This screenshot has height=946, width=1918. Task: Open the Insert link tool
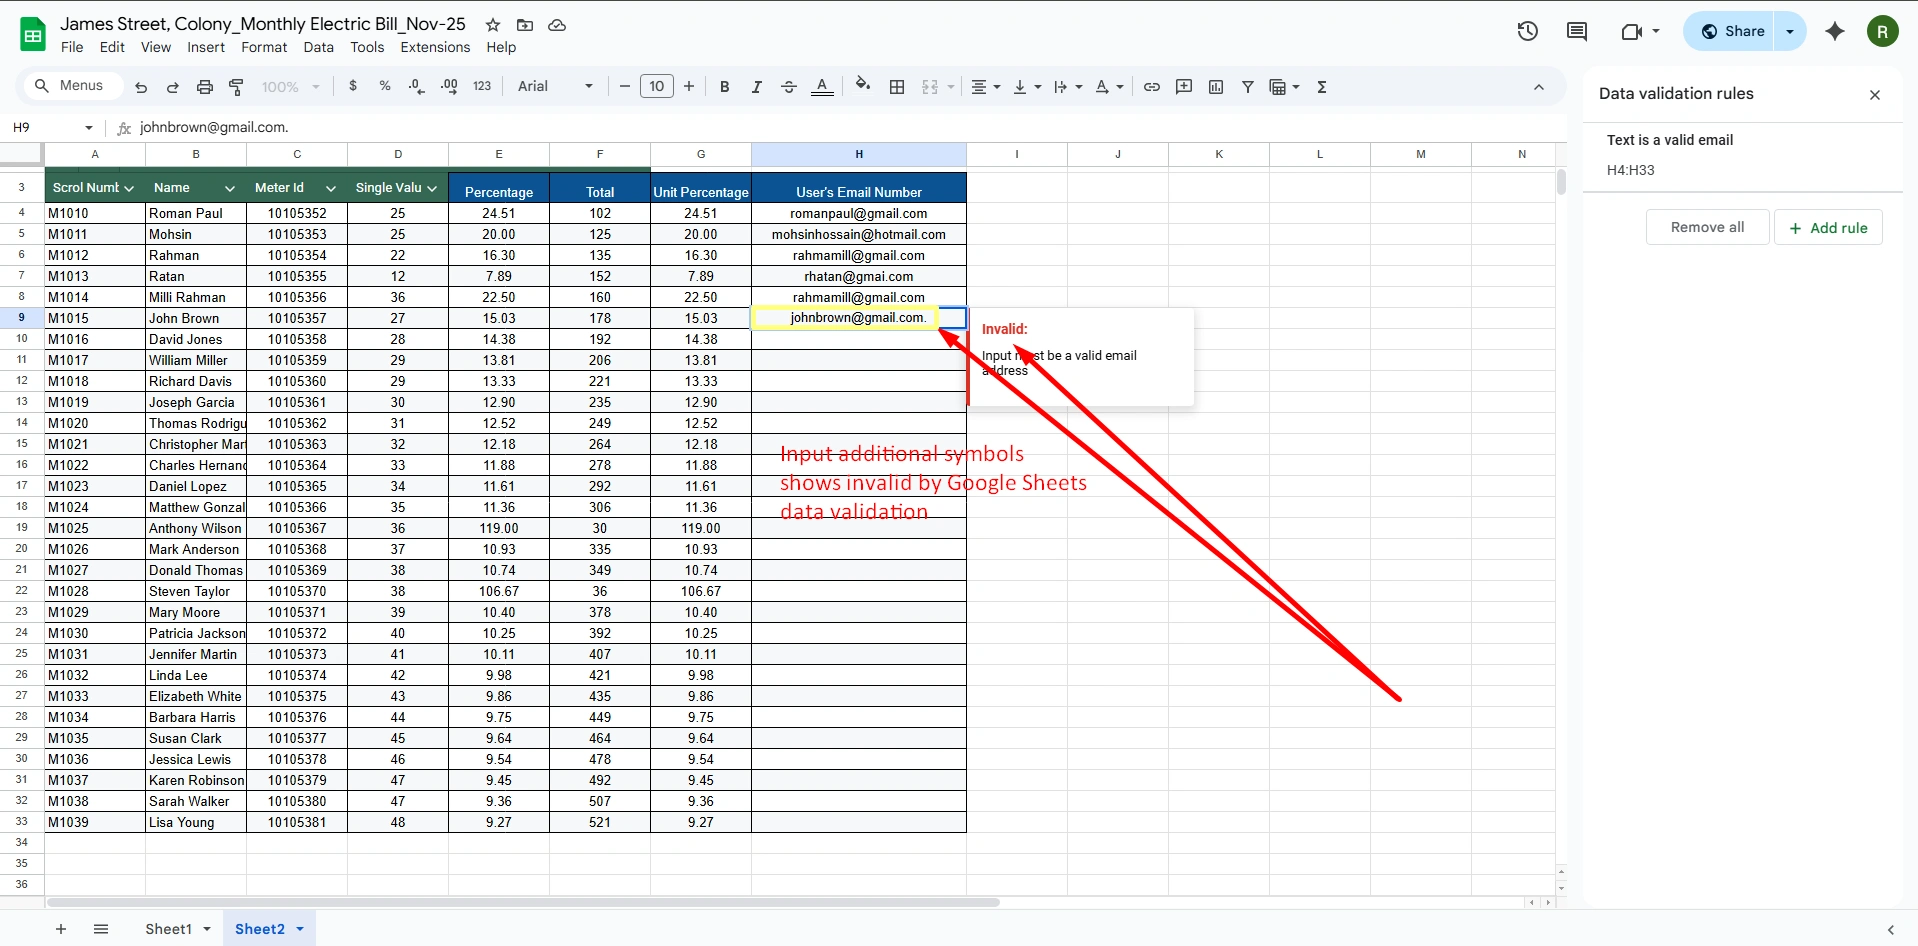(x=1151, y=87)
